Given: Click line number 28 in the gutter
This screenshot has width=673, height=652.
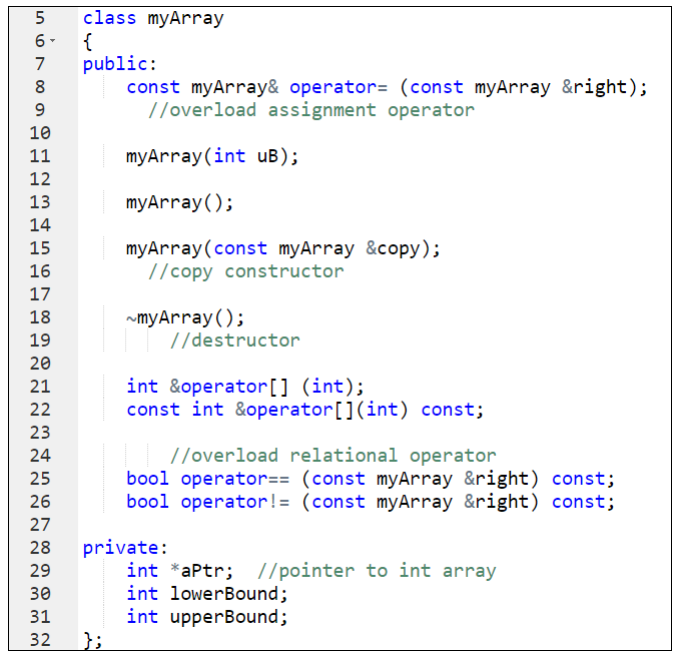Looking at the screenshot, I should [x=40, y=548].
